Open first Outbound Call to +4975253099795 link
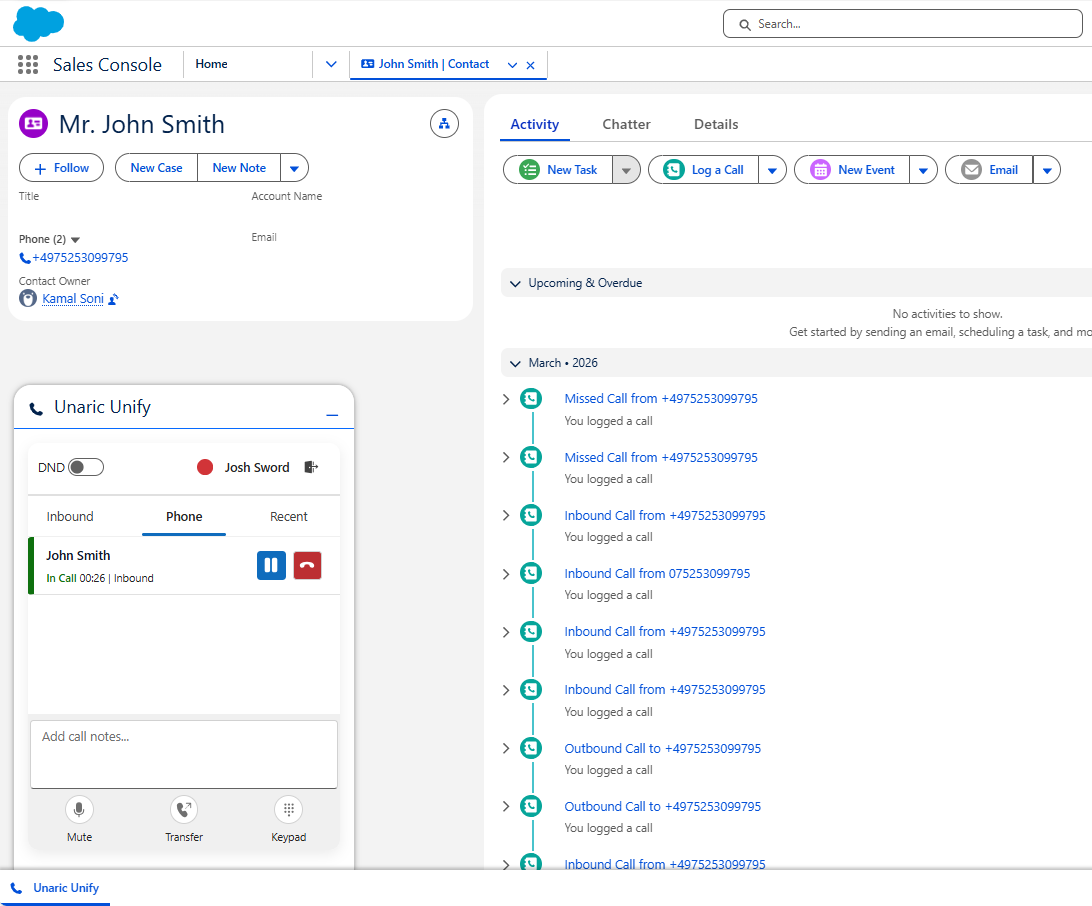 662,748
